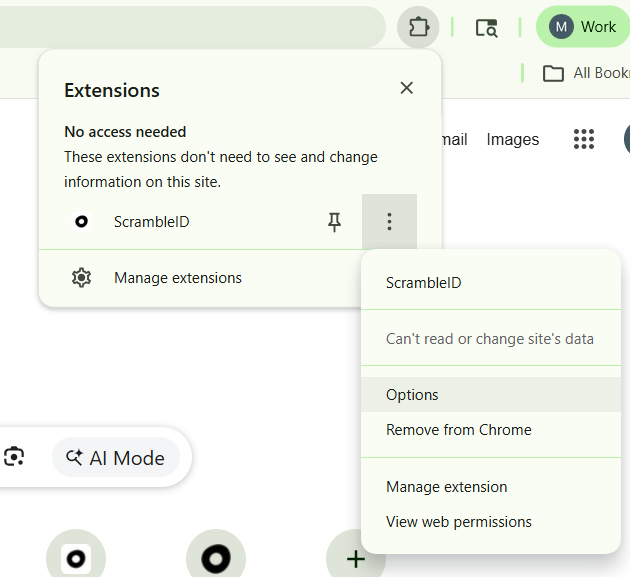Choose Manage extension menu entry
This screenshot has height=577, width=630.
click(x=491, y=487)
